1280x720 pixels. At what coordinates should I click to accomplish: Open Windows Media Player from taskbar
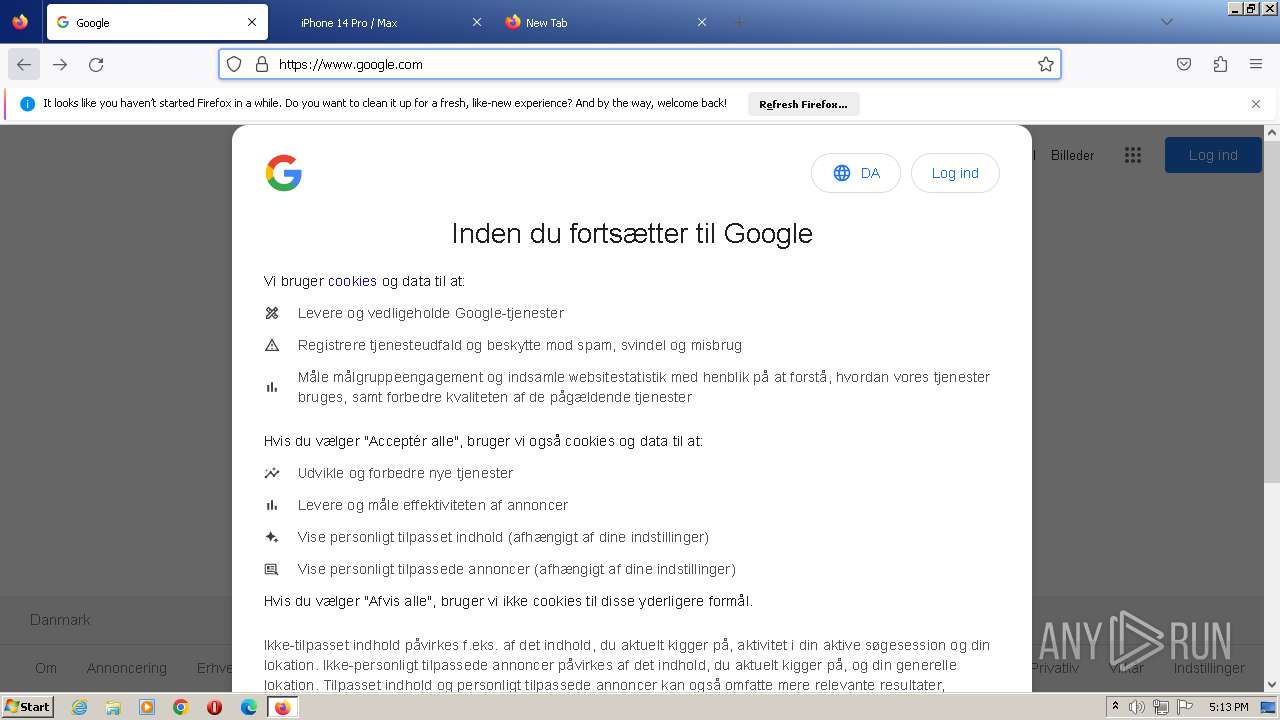point(147,707)
